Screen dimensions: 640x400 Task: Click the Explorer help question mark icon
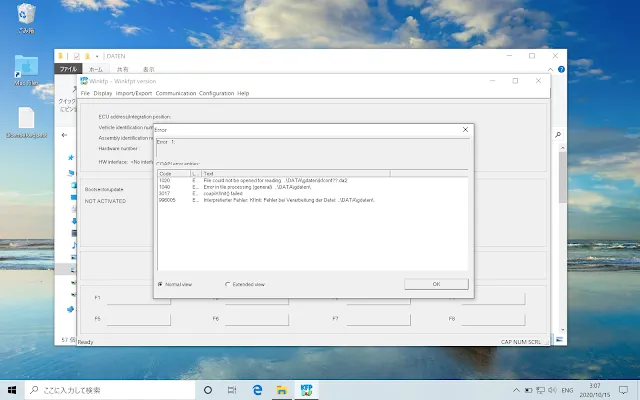[x=561, y=69]
